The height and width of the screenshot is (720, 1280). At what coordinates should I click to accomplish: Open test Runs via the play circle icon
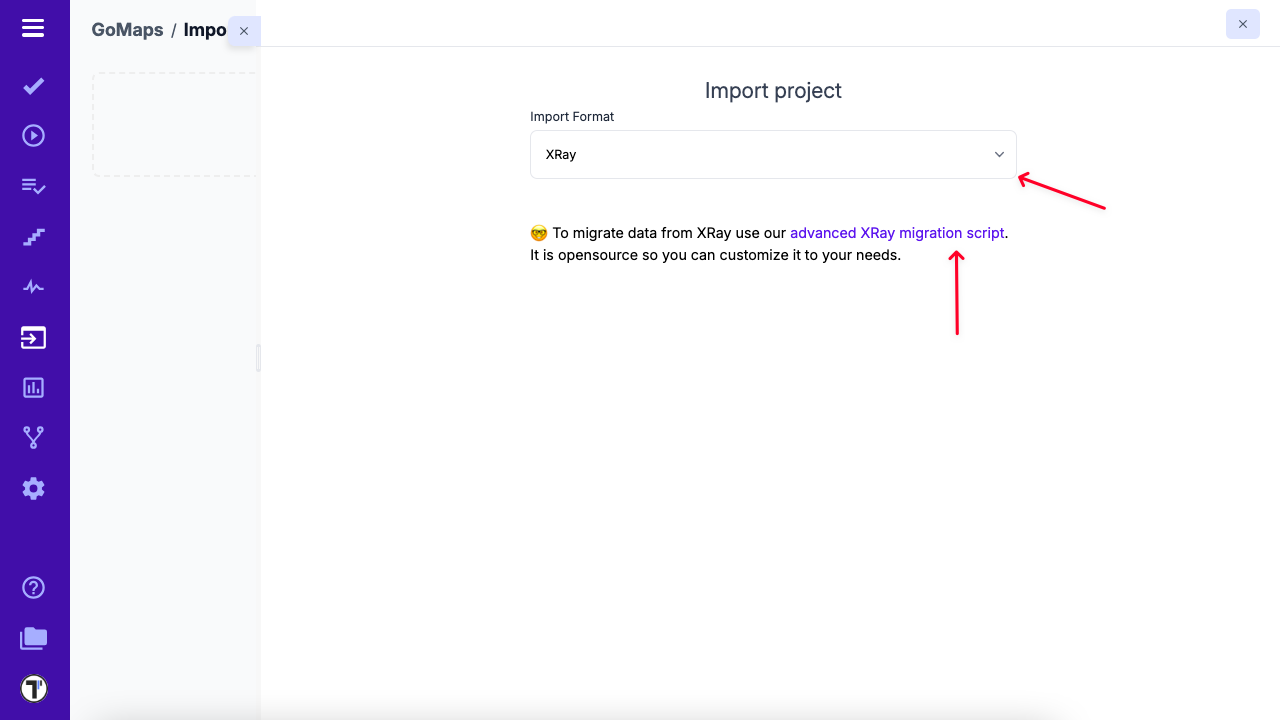(33, 135)
